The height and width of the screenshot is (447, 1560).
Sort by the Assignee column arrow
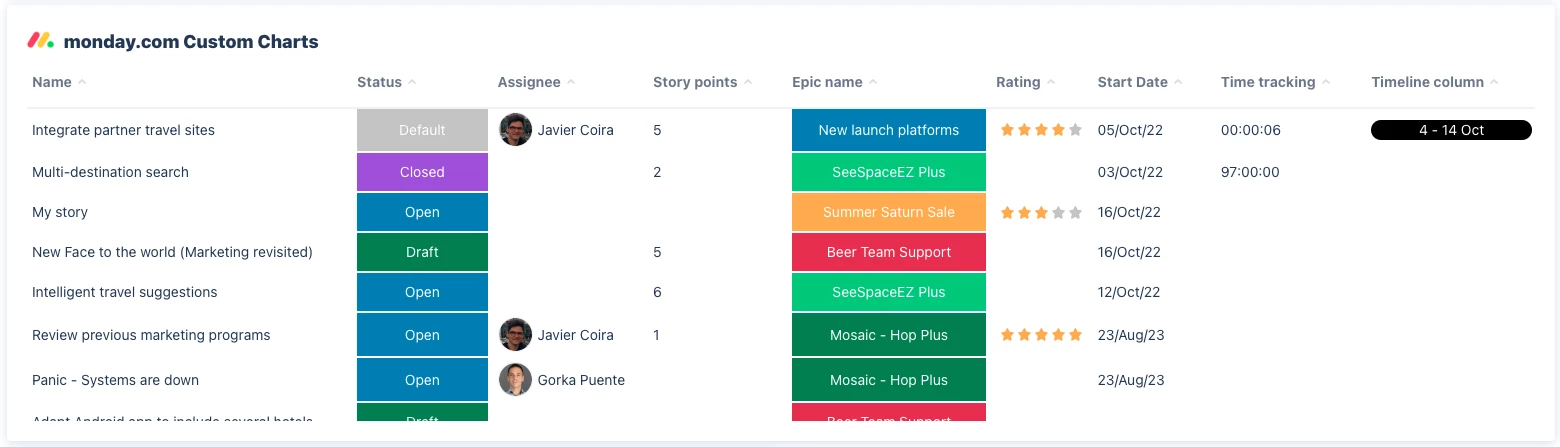(571, 82)
